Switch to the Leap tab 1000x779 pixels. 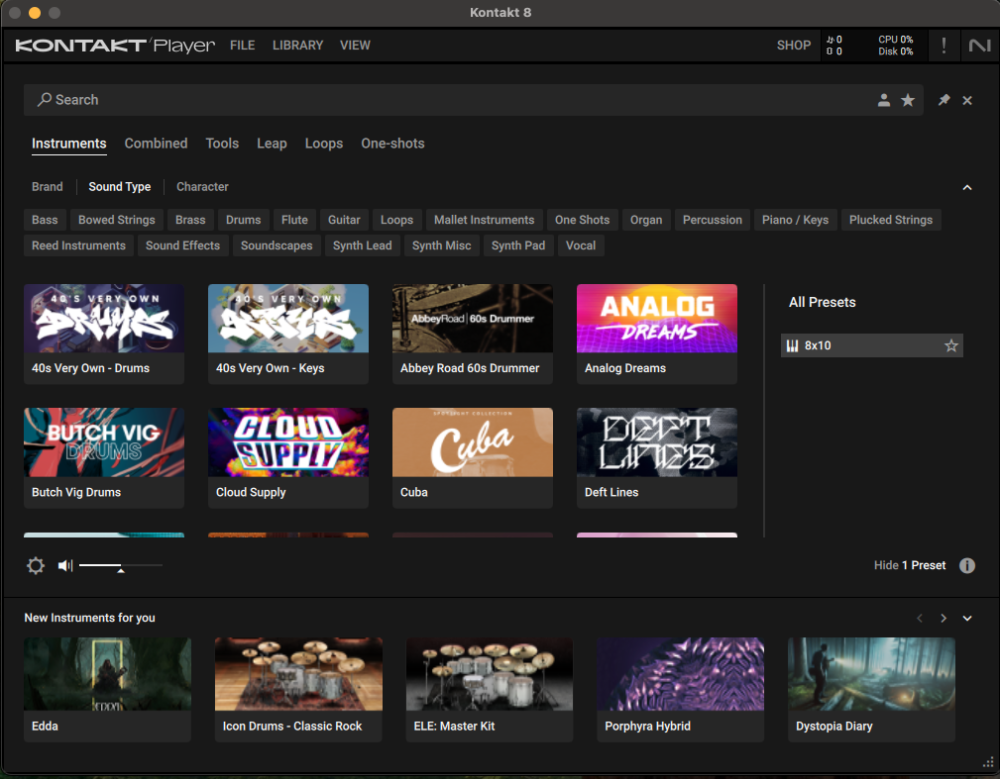coord(272,144)
